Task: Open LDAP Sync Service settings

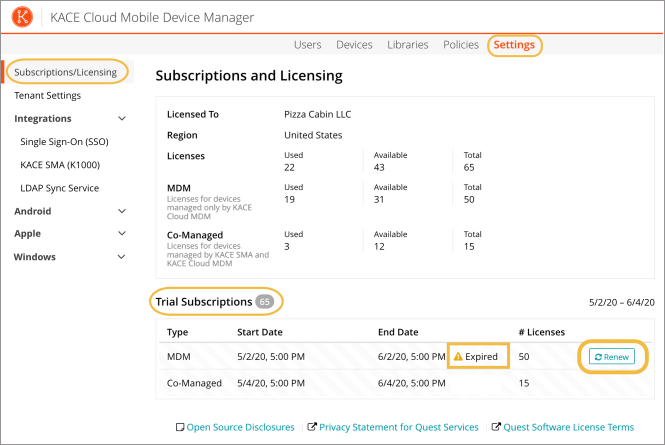Action: (x=59, y=188)
